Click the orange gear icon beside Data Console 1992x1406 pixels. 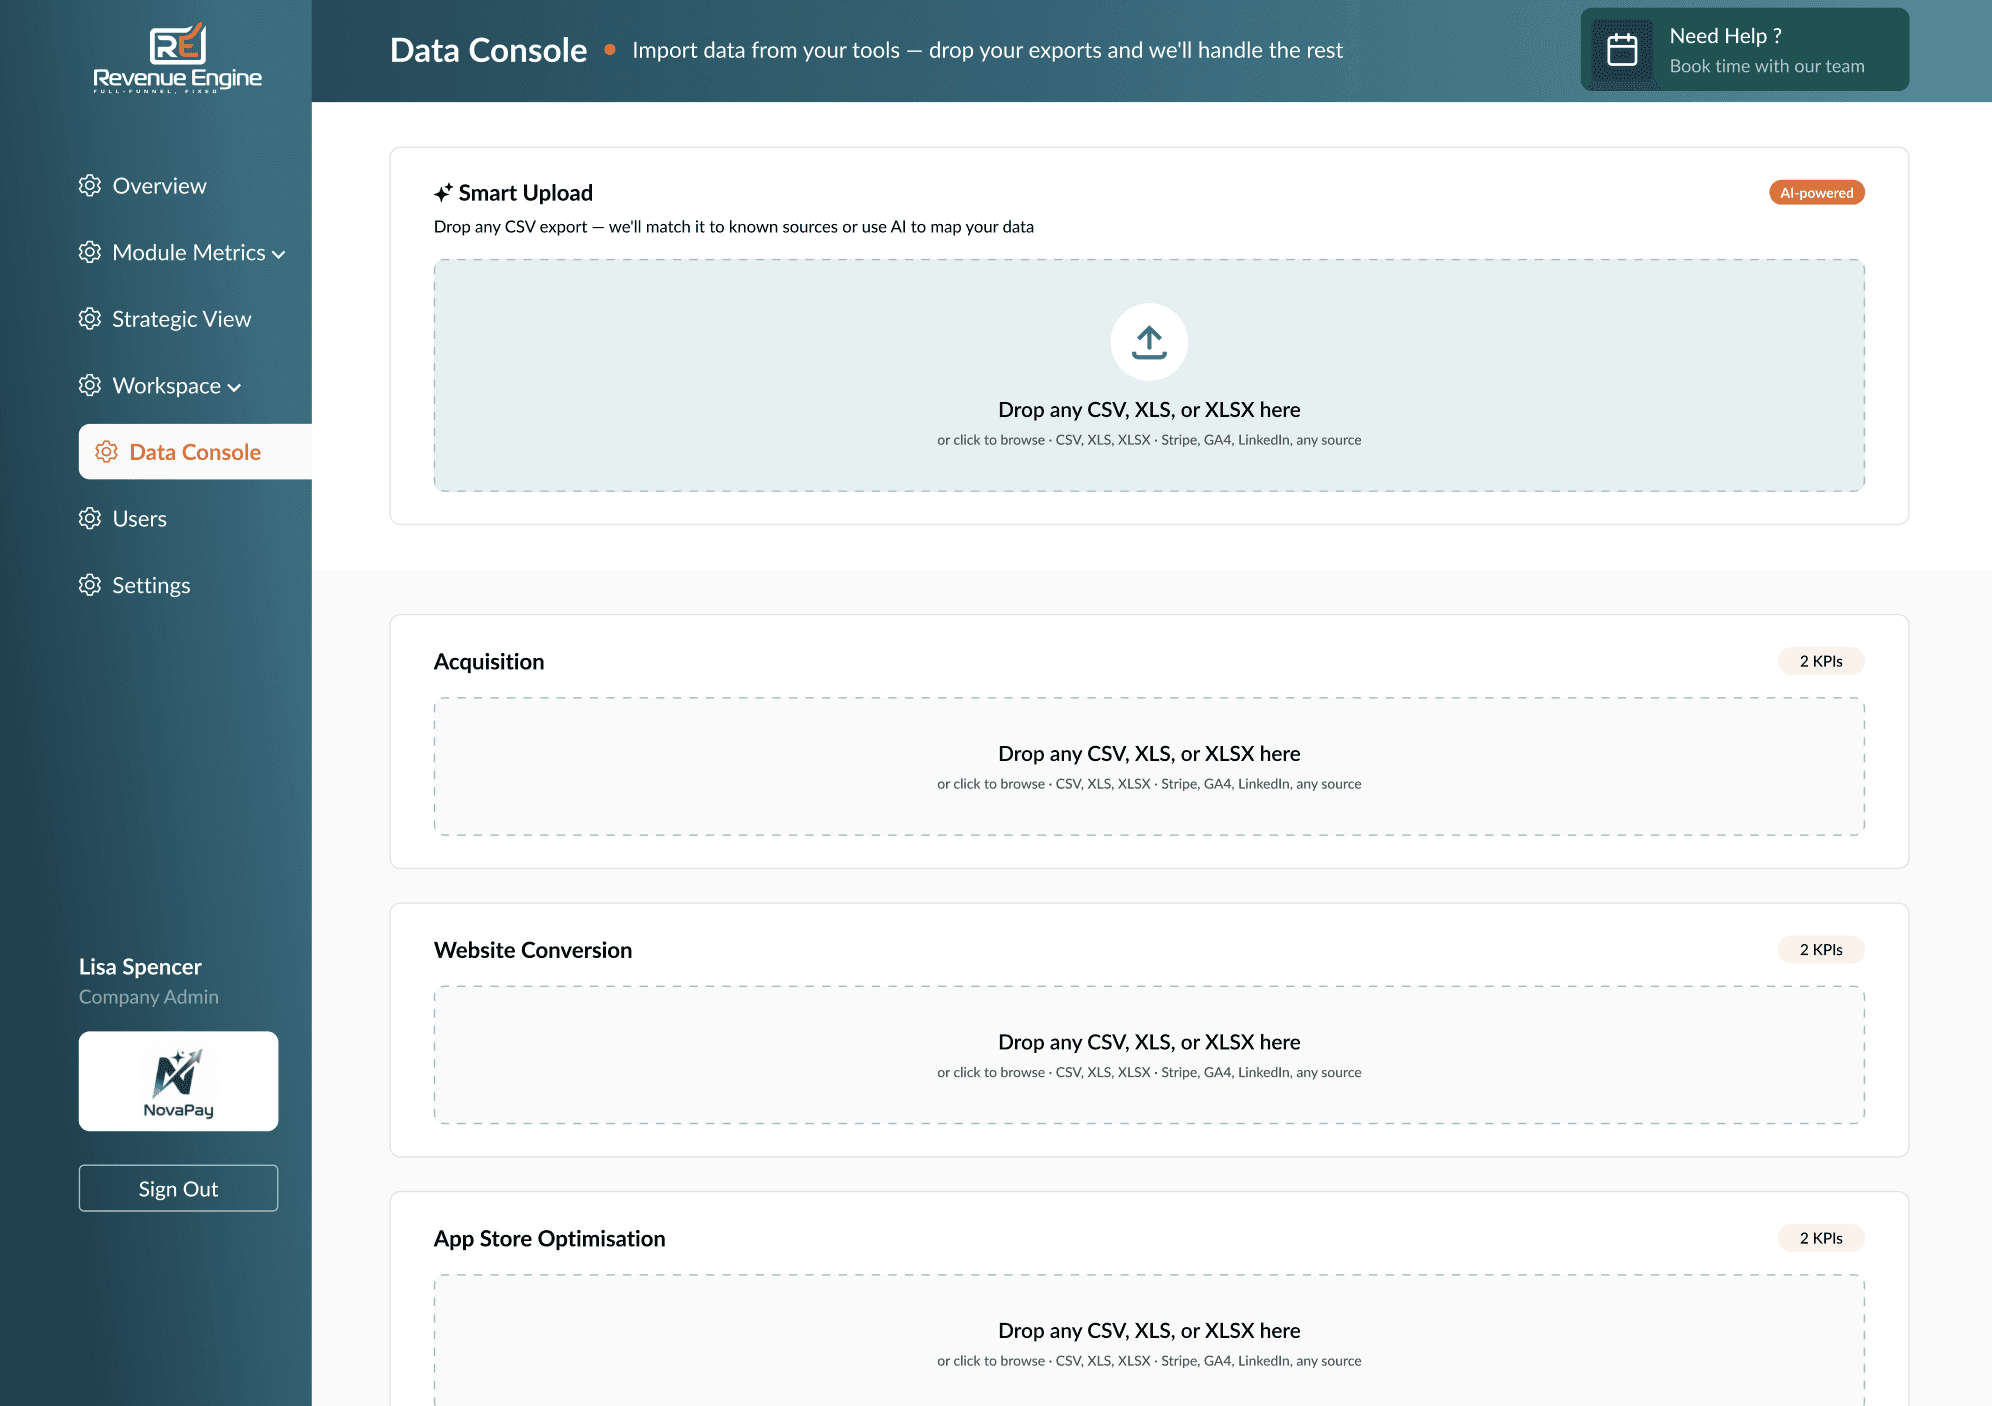107,452
